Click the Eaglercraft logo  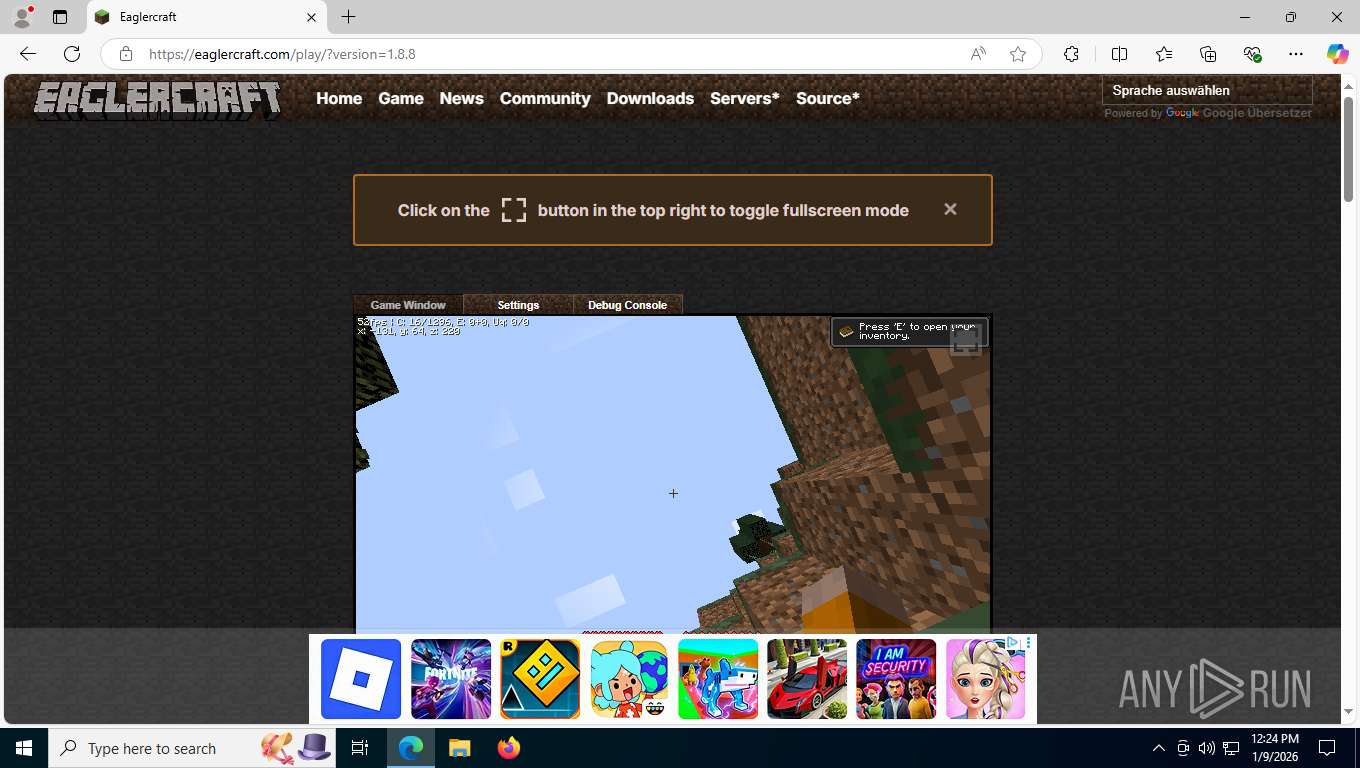[157, 100]
